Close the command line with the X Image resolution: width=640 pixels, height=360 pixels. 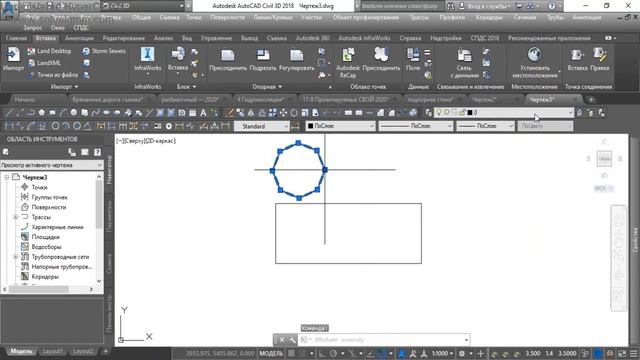282,340
